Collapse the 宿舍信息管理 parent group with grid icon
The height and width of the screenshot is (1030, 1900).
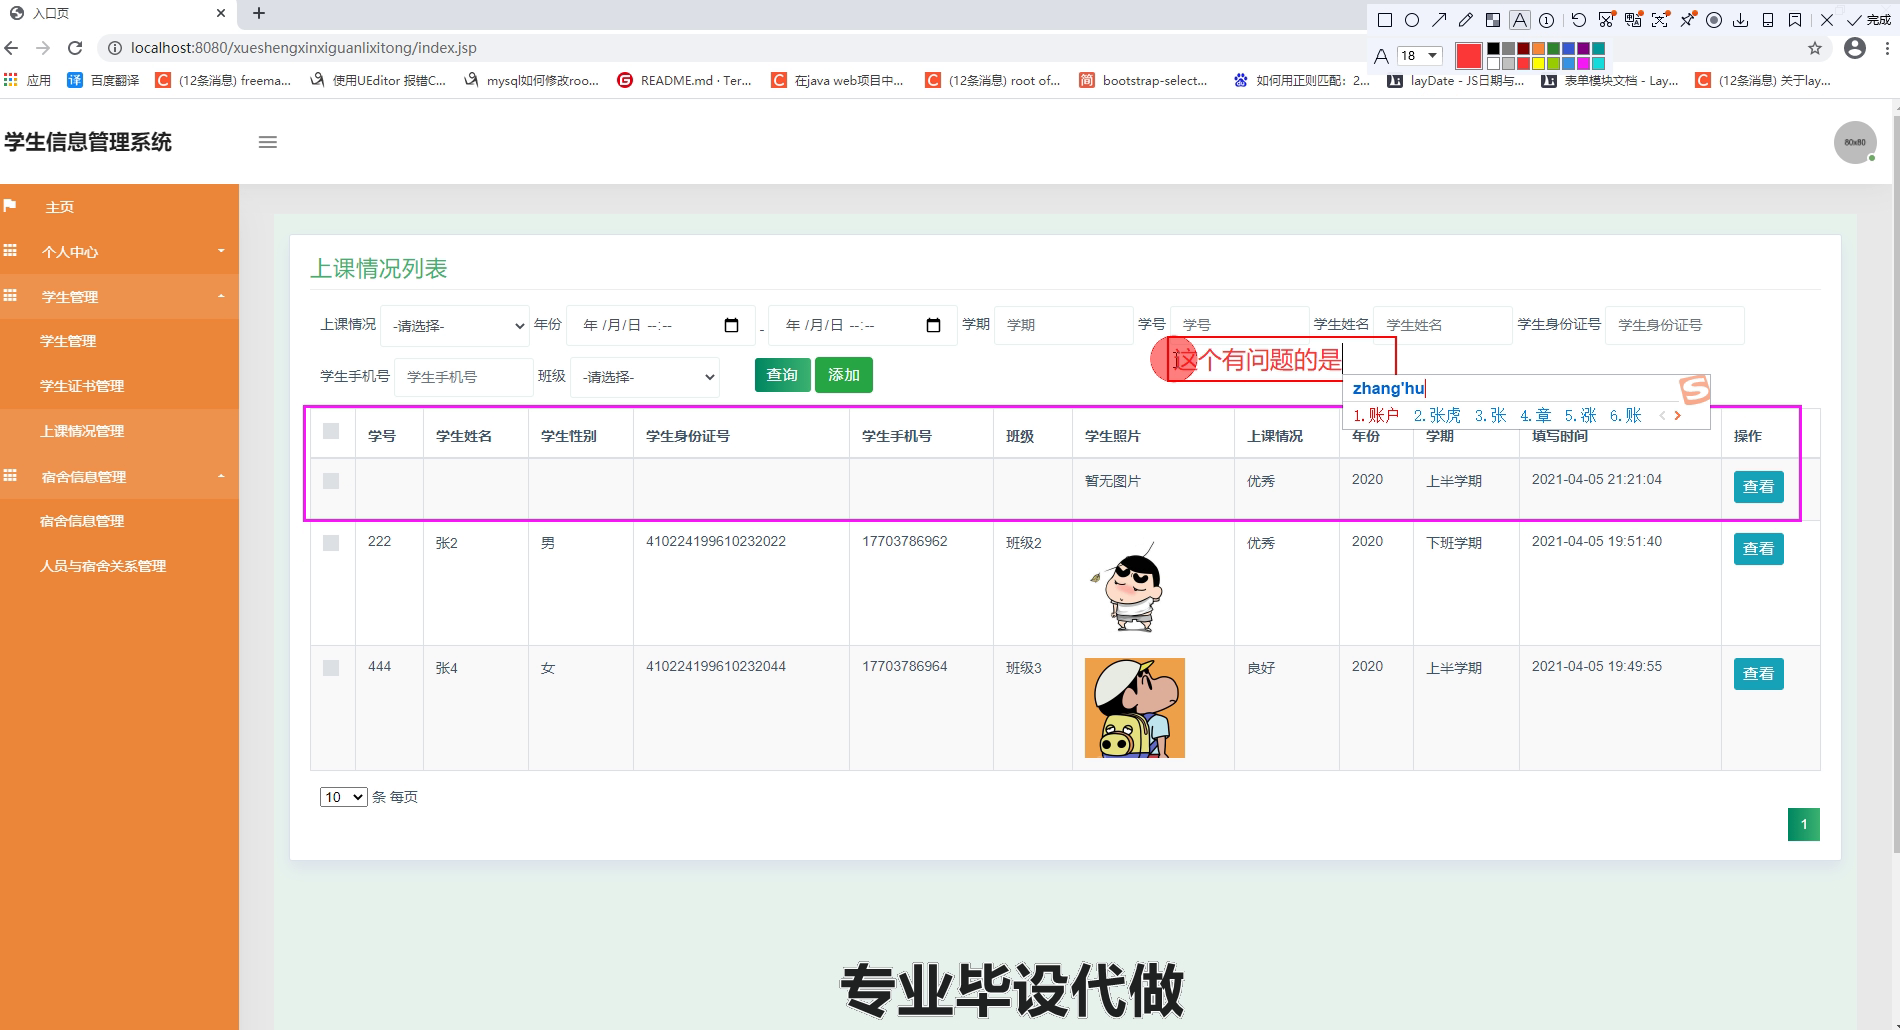(119, 476)
